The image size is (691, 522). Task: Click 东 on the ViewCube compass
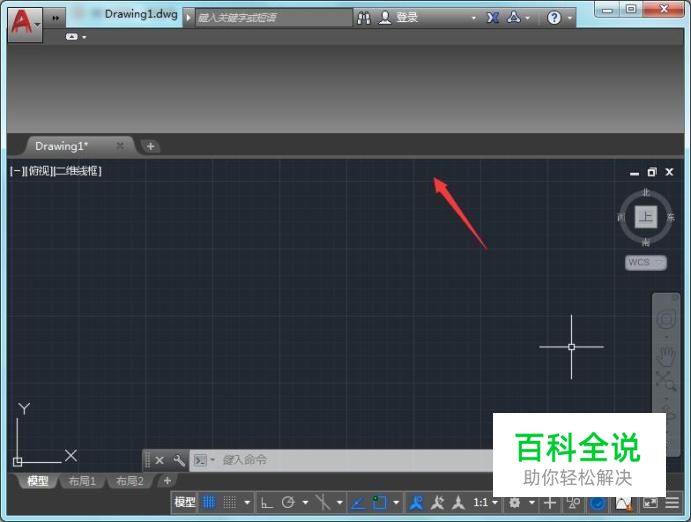tap(670, 217)
